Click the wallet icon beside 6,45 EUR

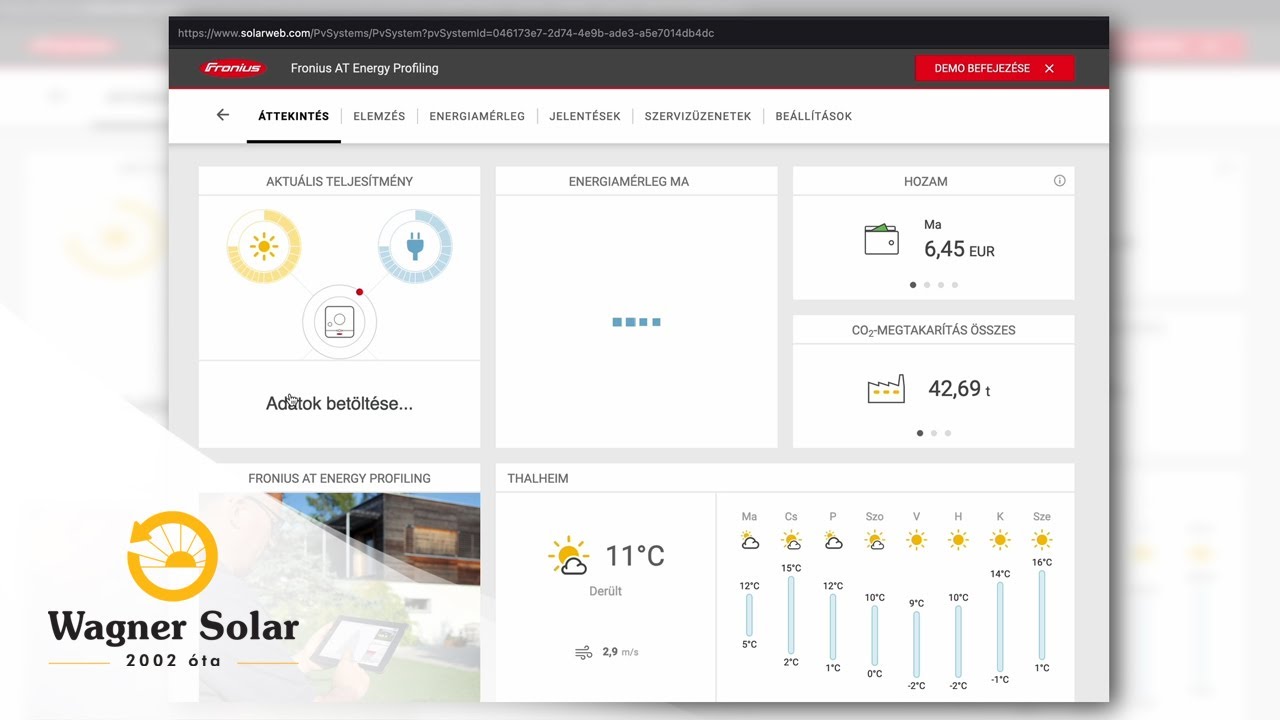pyautogui.click(x=881, y=239)
